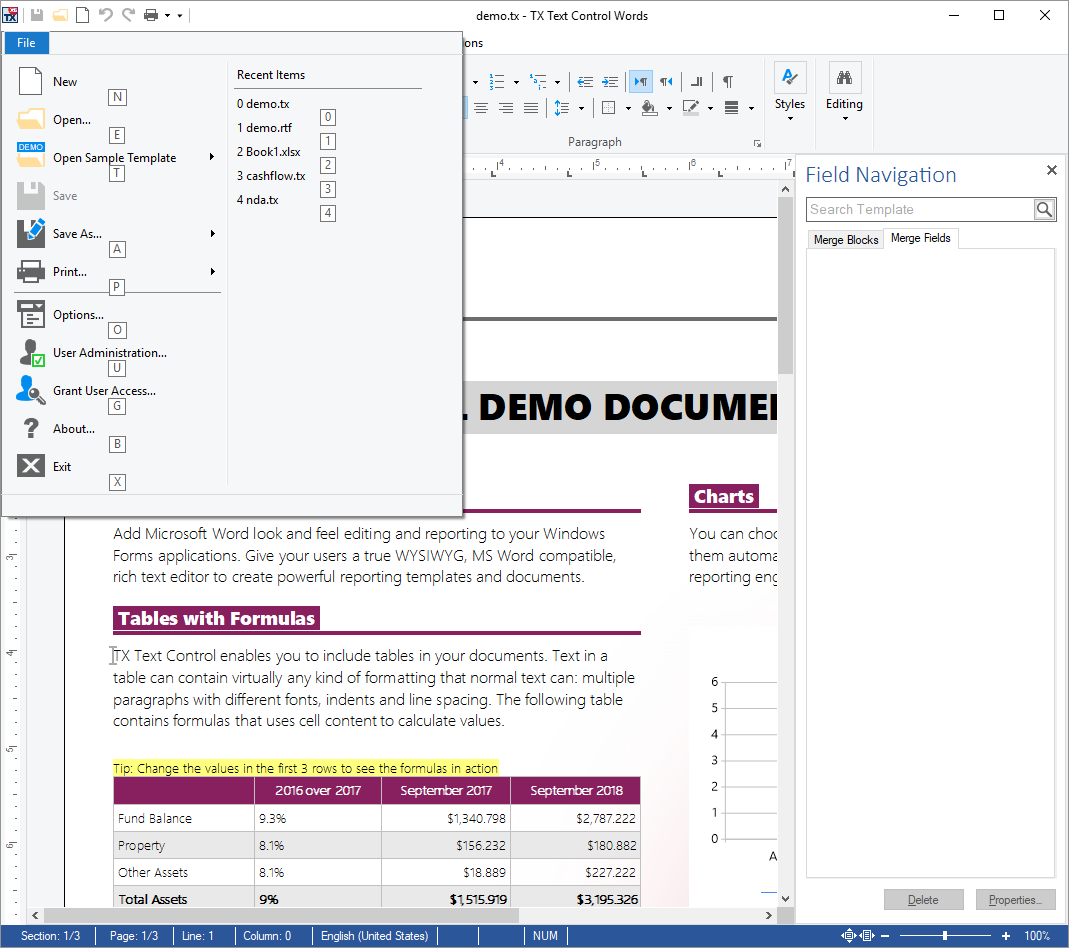Select the text shading paint bucket icon

[649, 108]
